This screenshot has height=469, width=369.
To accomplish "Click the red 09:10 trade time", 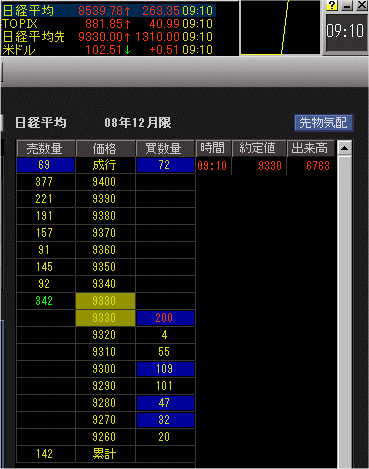I will coord(212,166).
